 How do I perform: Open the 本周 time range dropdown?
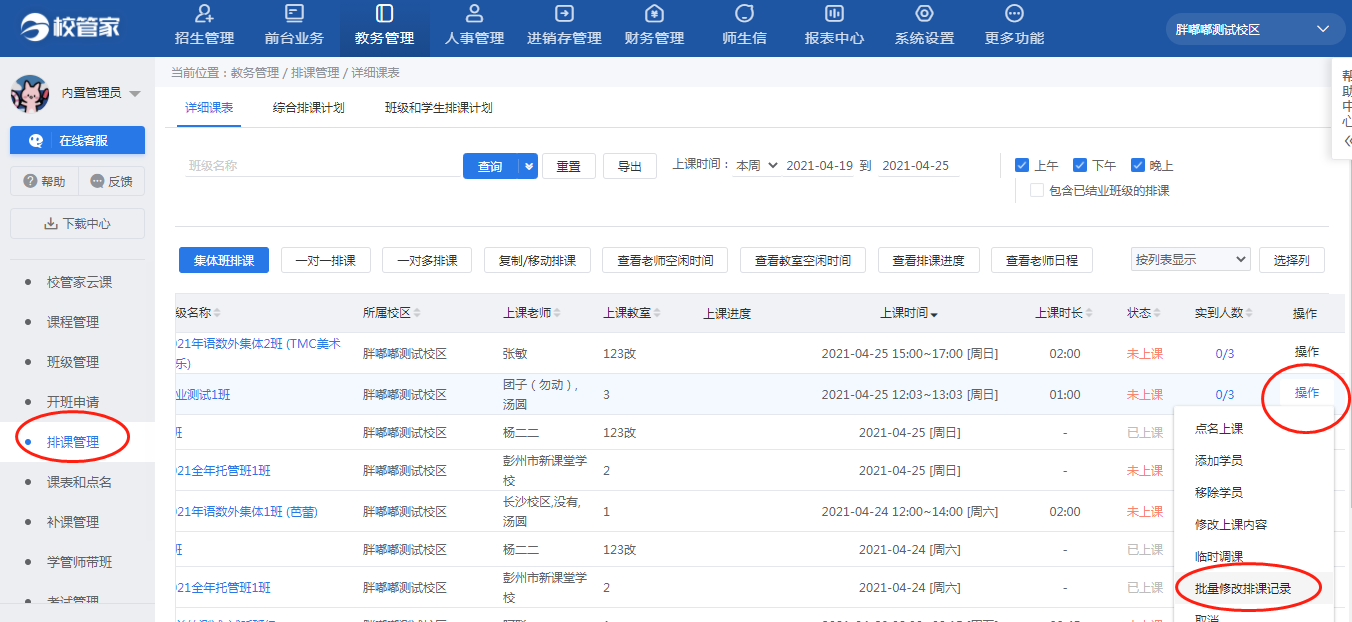[756, 166]
